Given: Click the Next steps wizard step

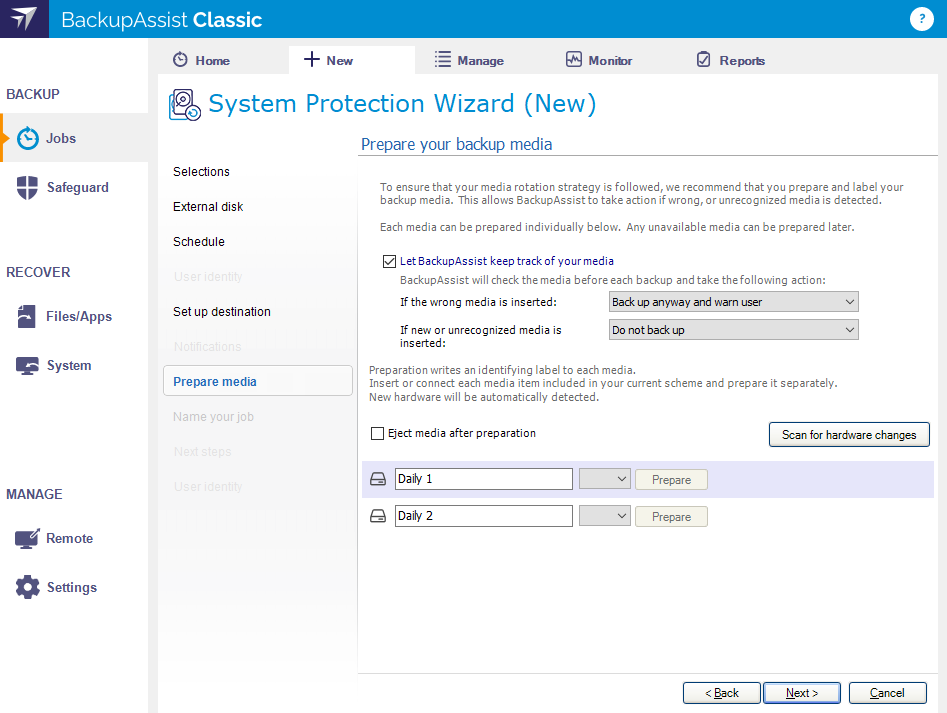Looking at the screenshot, I should point(202,452).
